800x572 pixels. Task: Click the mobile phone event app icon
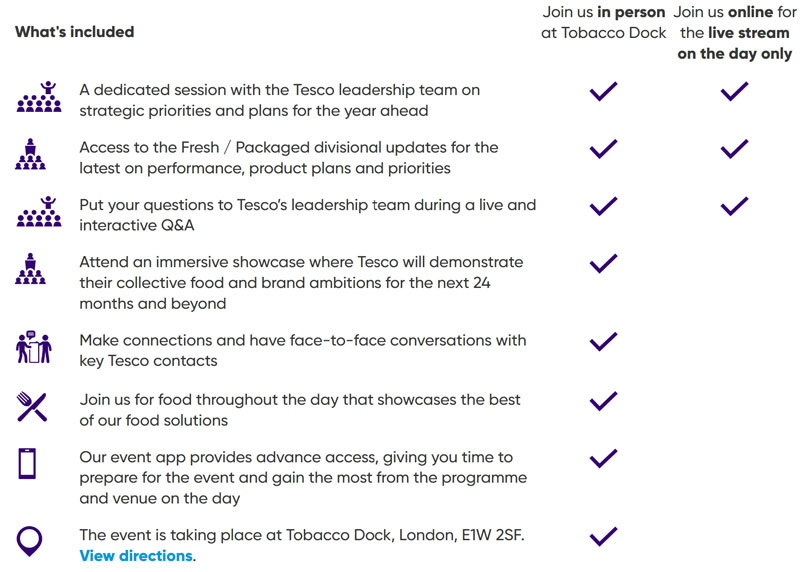click(27, 464)
